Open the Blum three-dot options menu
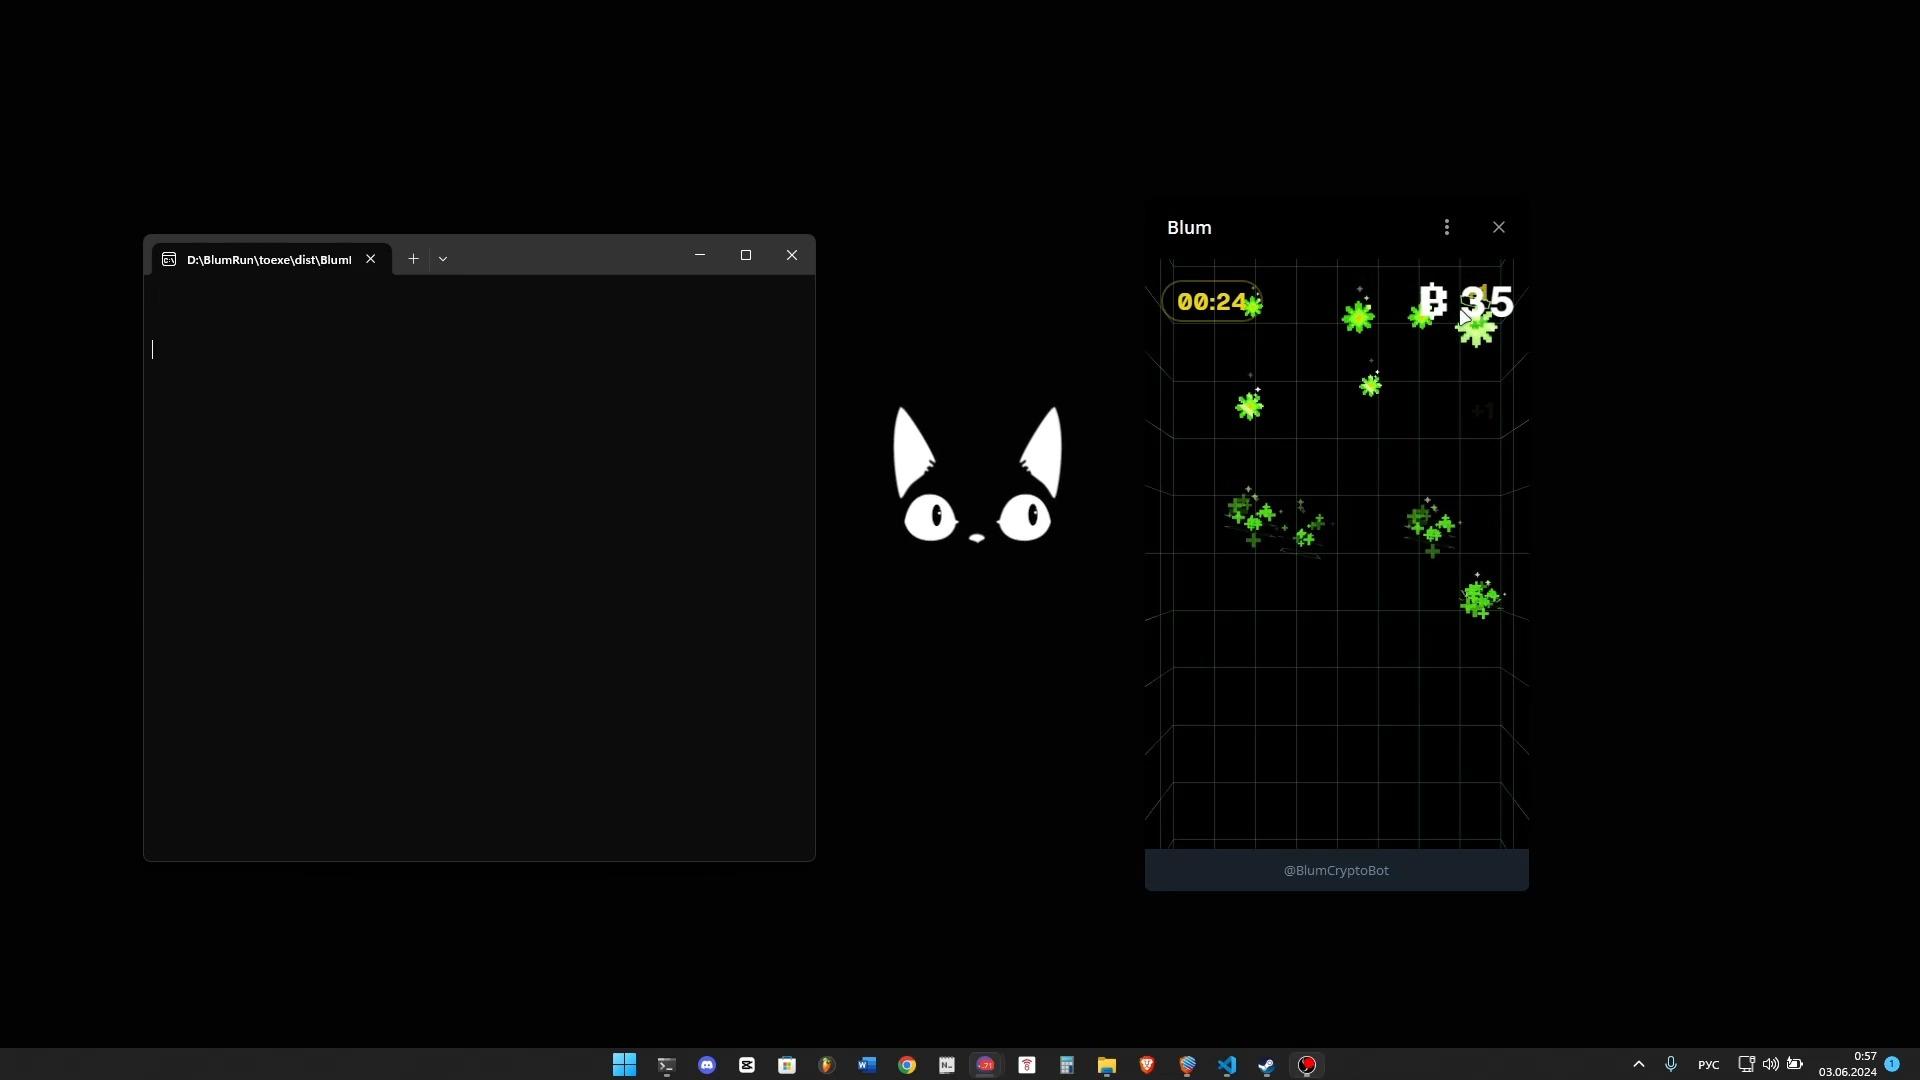The image size is (1920, 1080). 1447,228
